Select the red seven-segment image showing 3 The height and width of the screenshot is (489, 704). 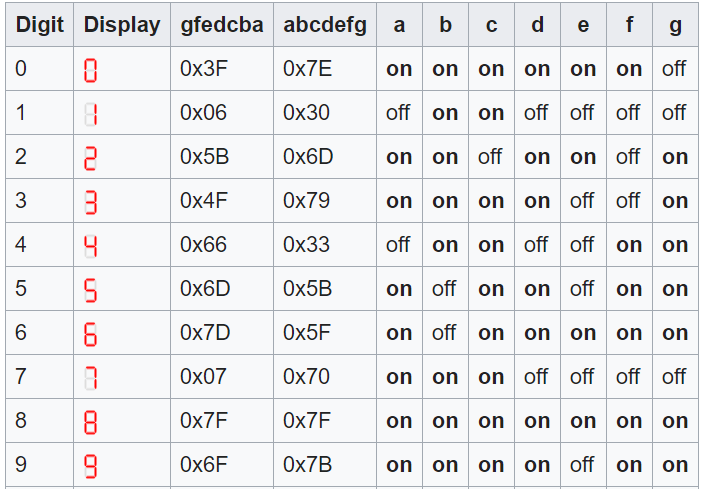(x=91, y=202)
